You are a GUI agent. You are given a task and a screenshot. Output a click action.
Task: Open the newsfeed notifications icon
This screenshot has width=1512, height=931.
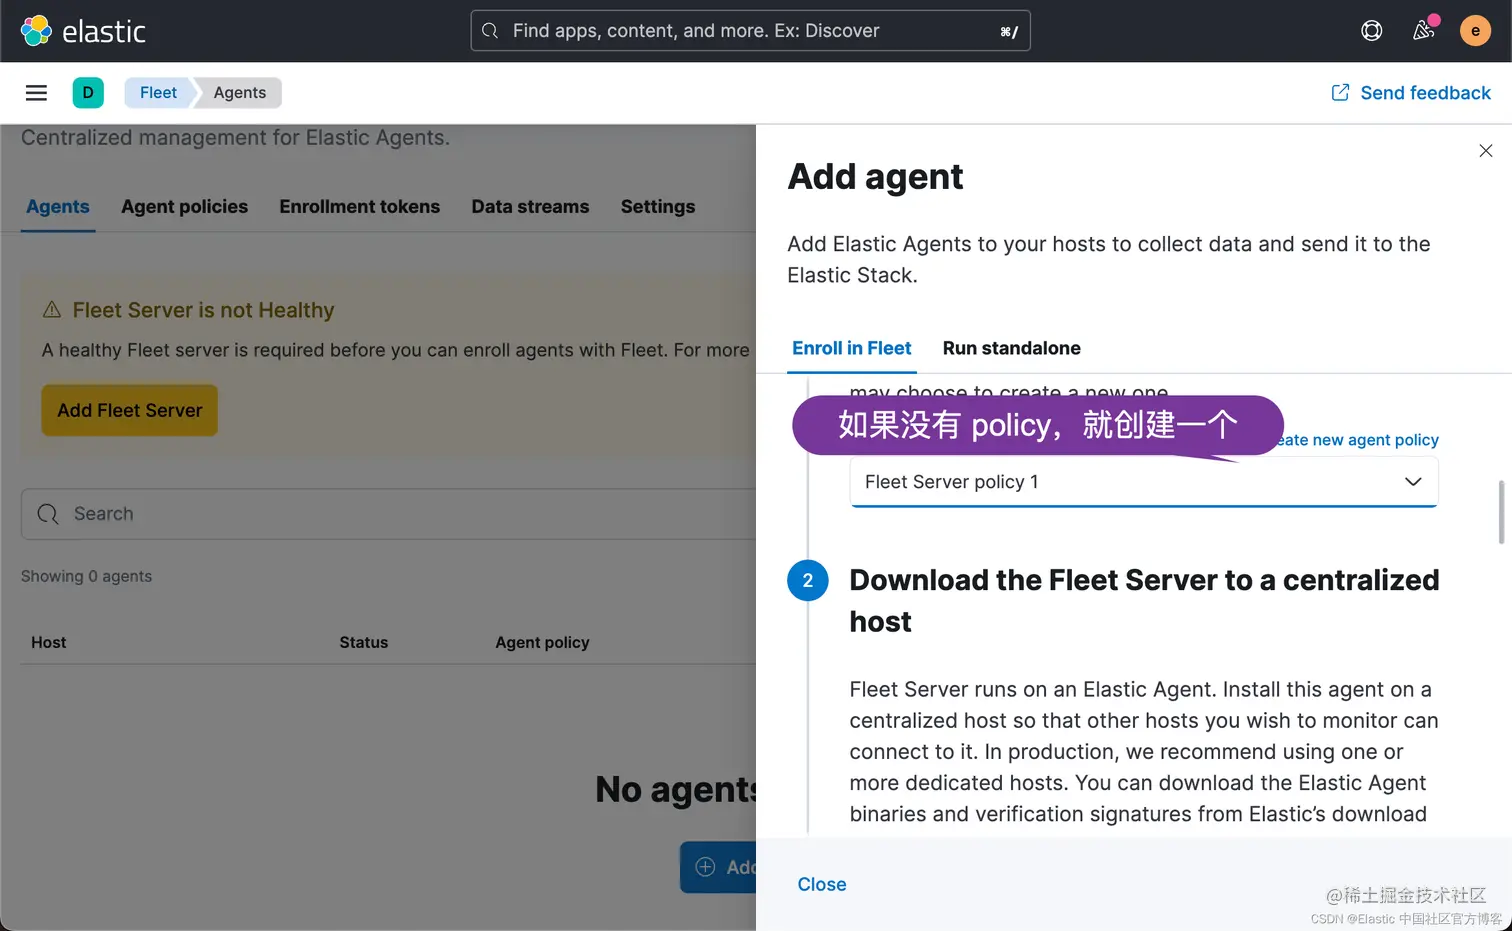click(1424, 30)
